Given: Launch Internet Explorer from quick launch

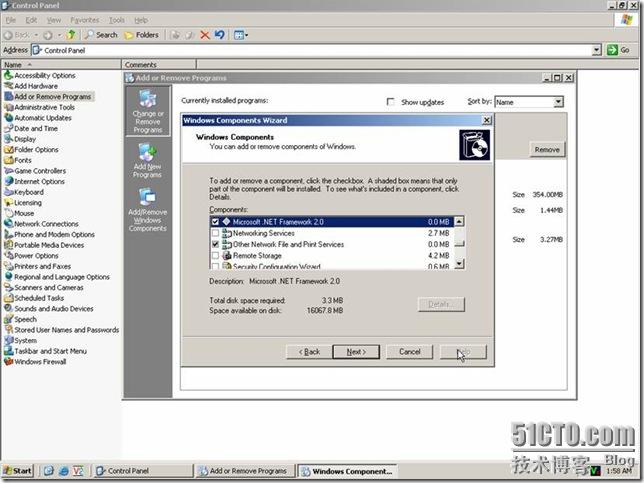Looking at the screenshot, I should [63, 471].
